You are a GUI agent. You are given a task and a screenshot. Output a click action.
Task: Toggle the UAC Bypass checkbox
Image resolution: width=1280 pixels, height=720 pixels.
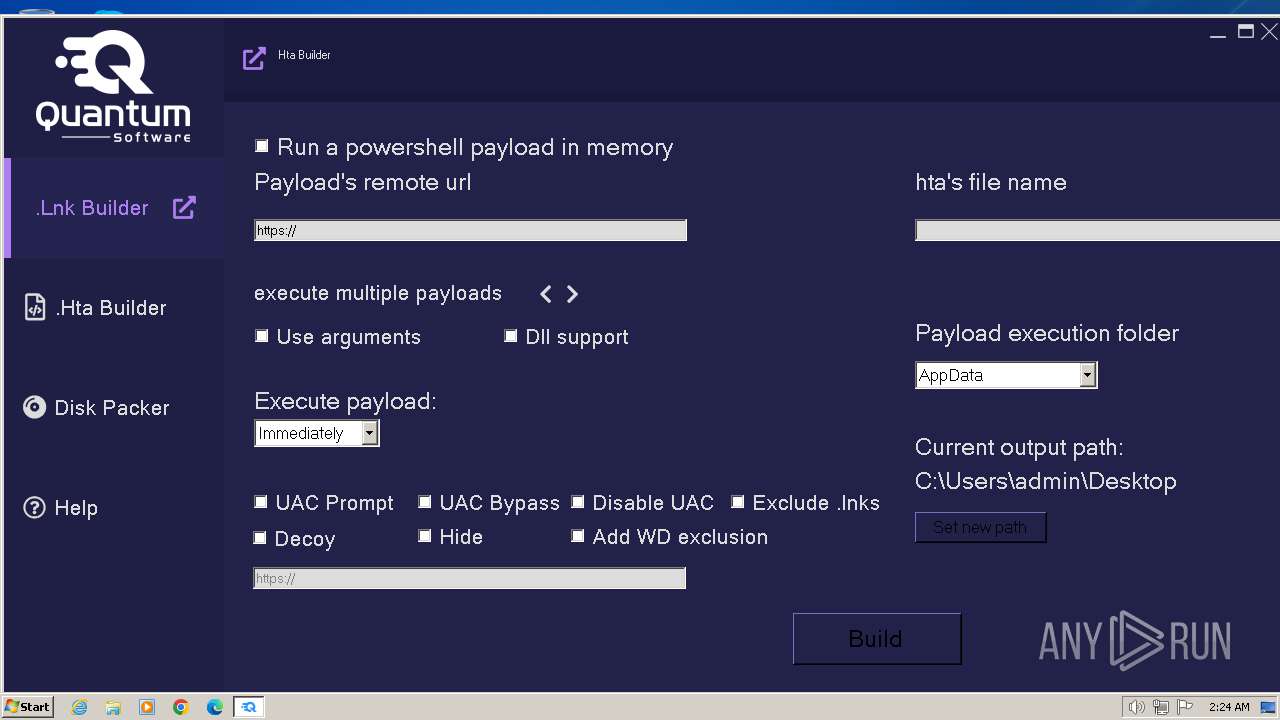(425, 502)
